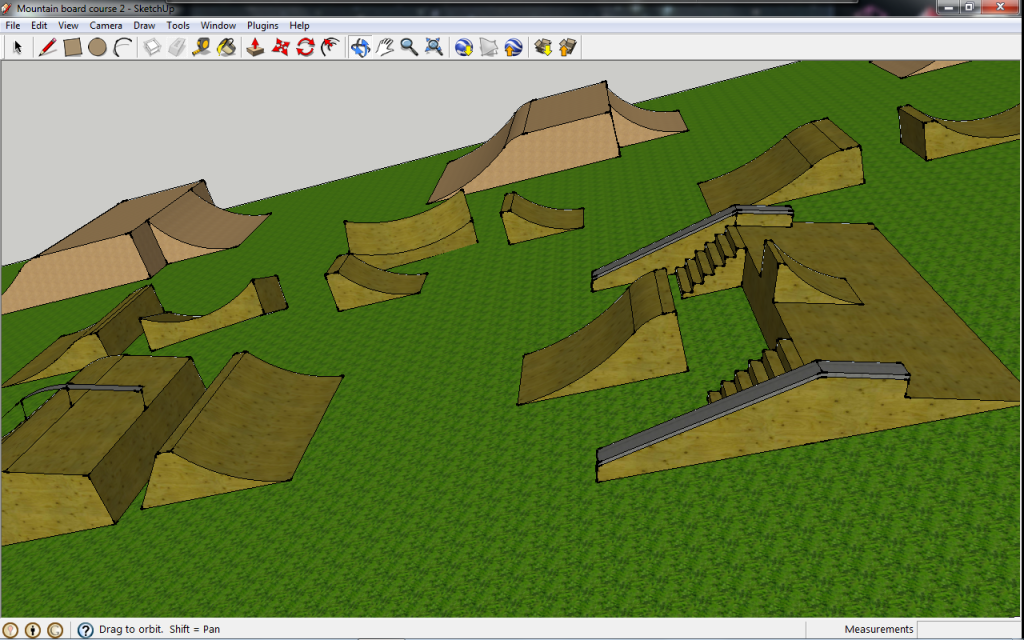1024x640 pixels.
Task: Choose the Rotate tool
Action: pyautogui.click(x=305, y=47)
